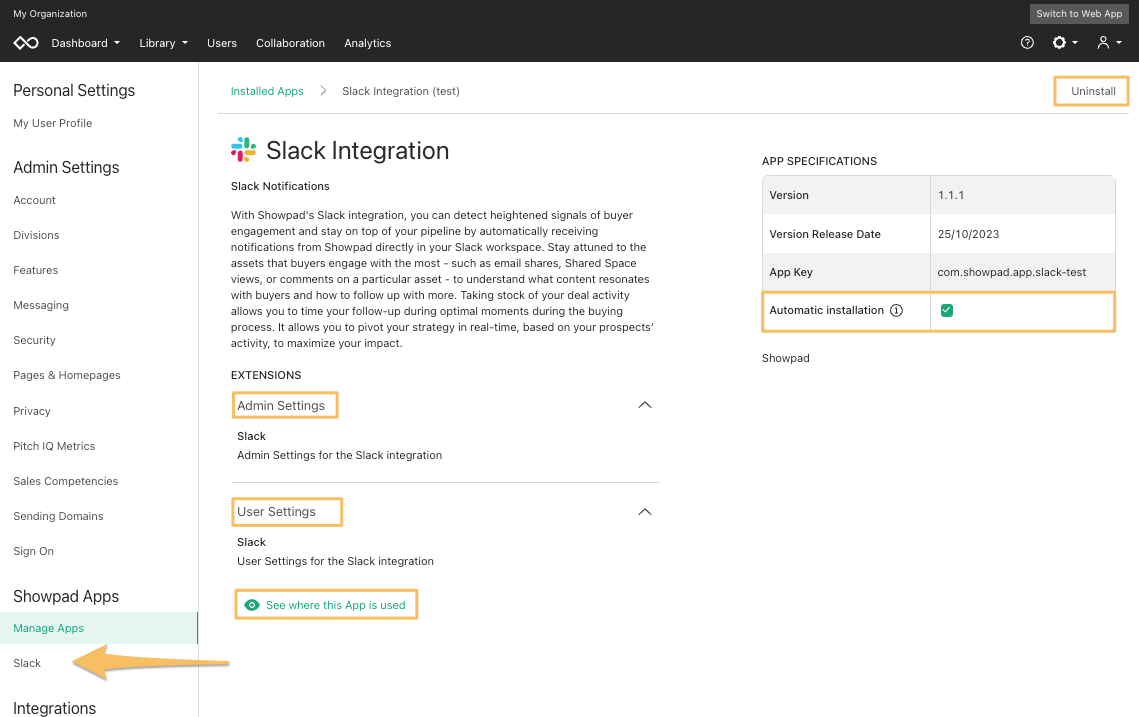Open Features settings page
This screenshot has height=717, width=1139.
tap(36, 270)
